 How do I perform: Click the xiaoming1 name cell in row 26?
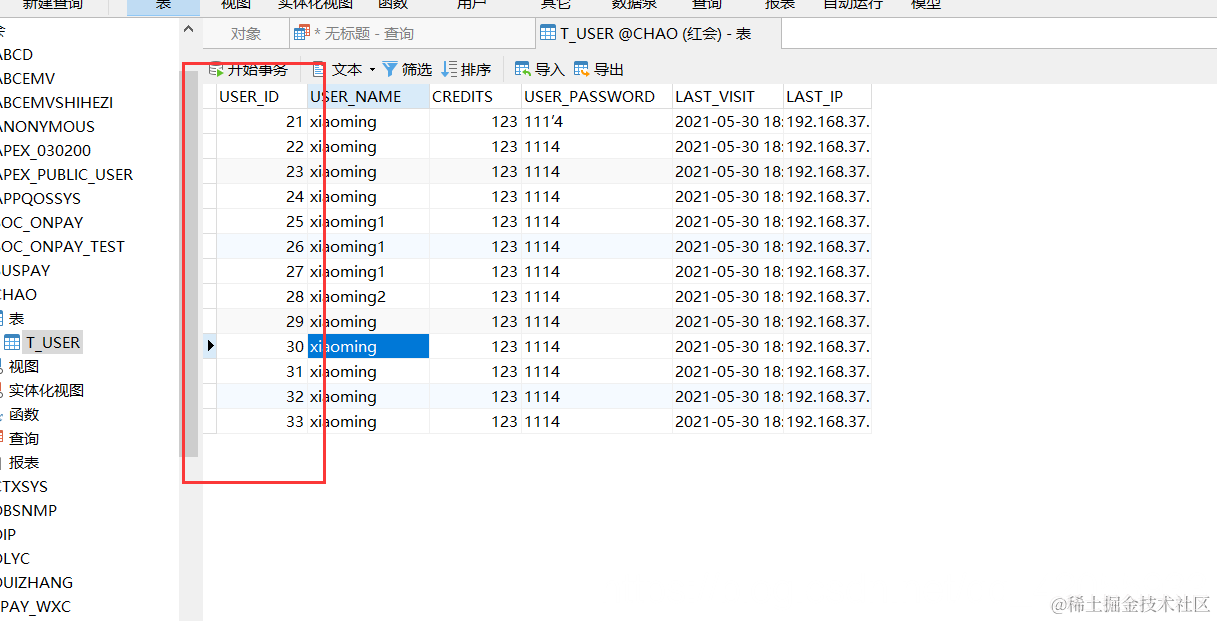coord(368,247)
